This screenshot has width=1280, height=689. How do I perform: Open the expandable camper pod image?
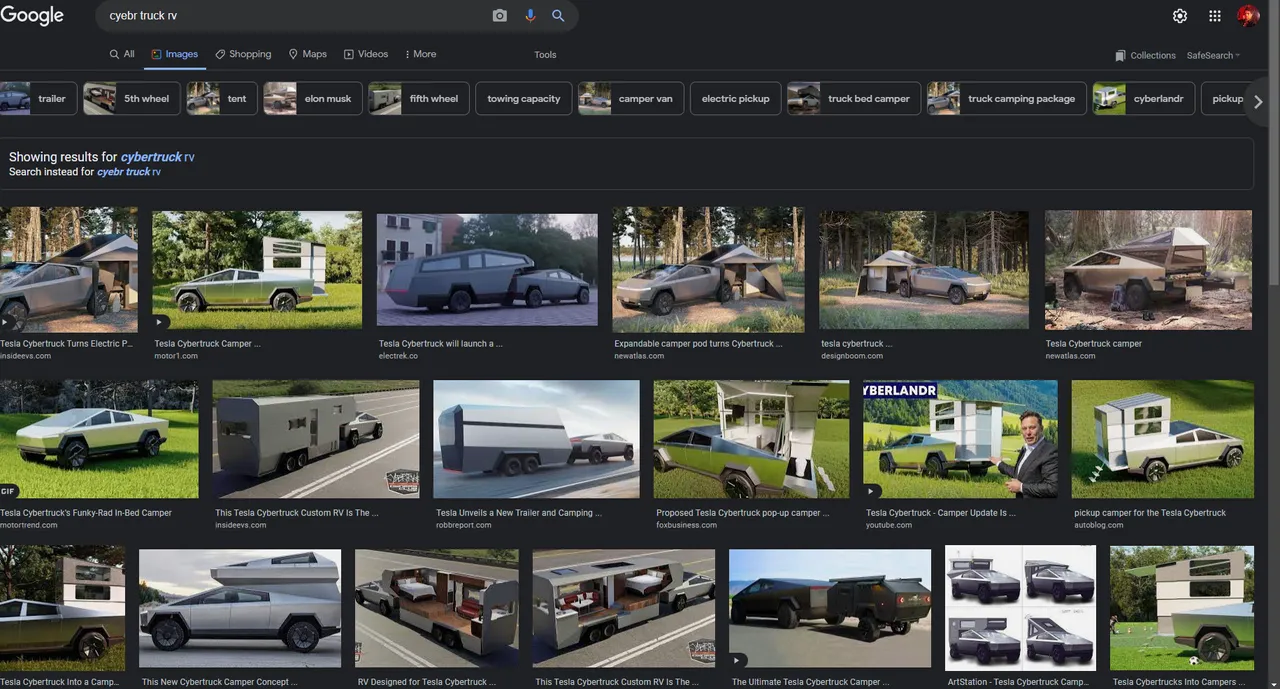pos(708,270)
